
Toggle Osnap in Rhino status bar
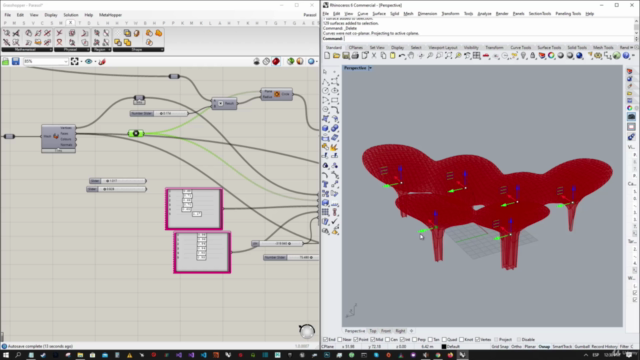pyautogui.click(x=544, y=347)
